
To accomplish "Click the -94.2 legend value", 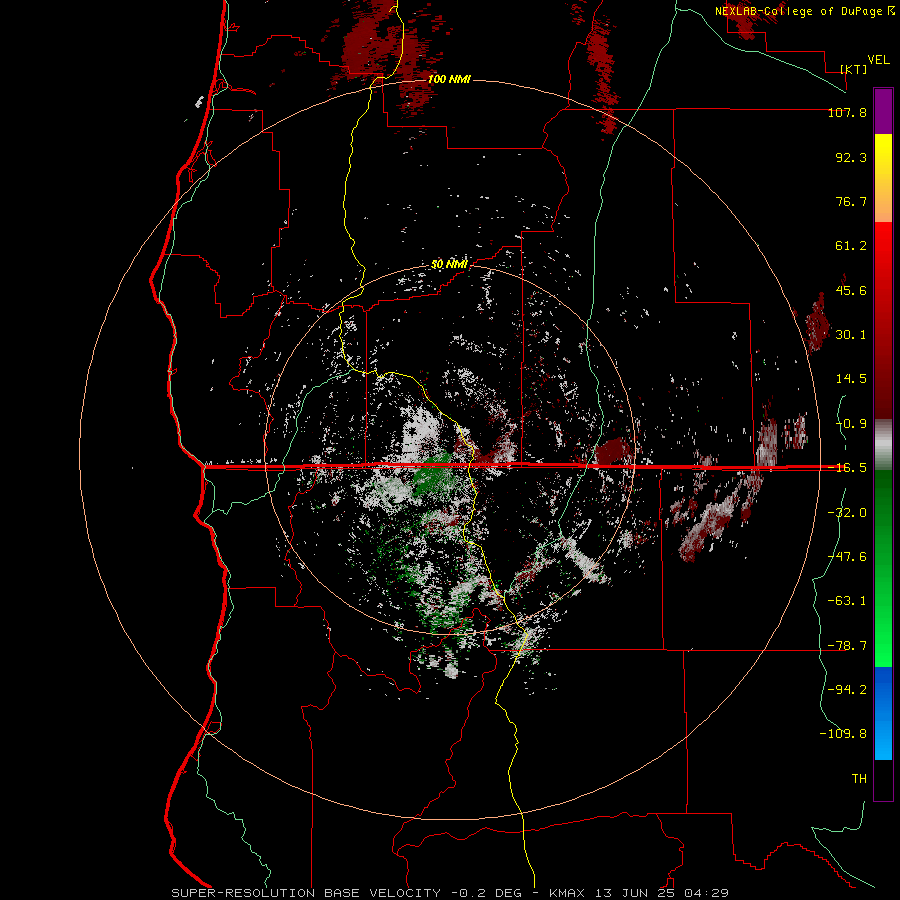I will coord(847,689).
